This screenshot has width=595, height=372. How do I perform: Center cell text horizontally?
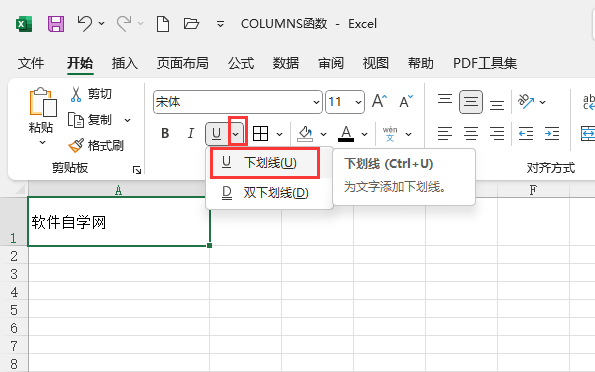click(x=471, y=133)
